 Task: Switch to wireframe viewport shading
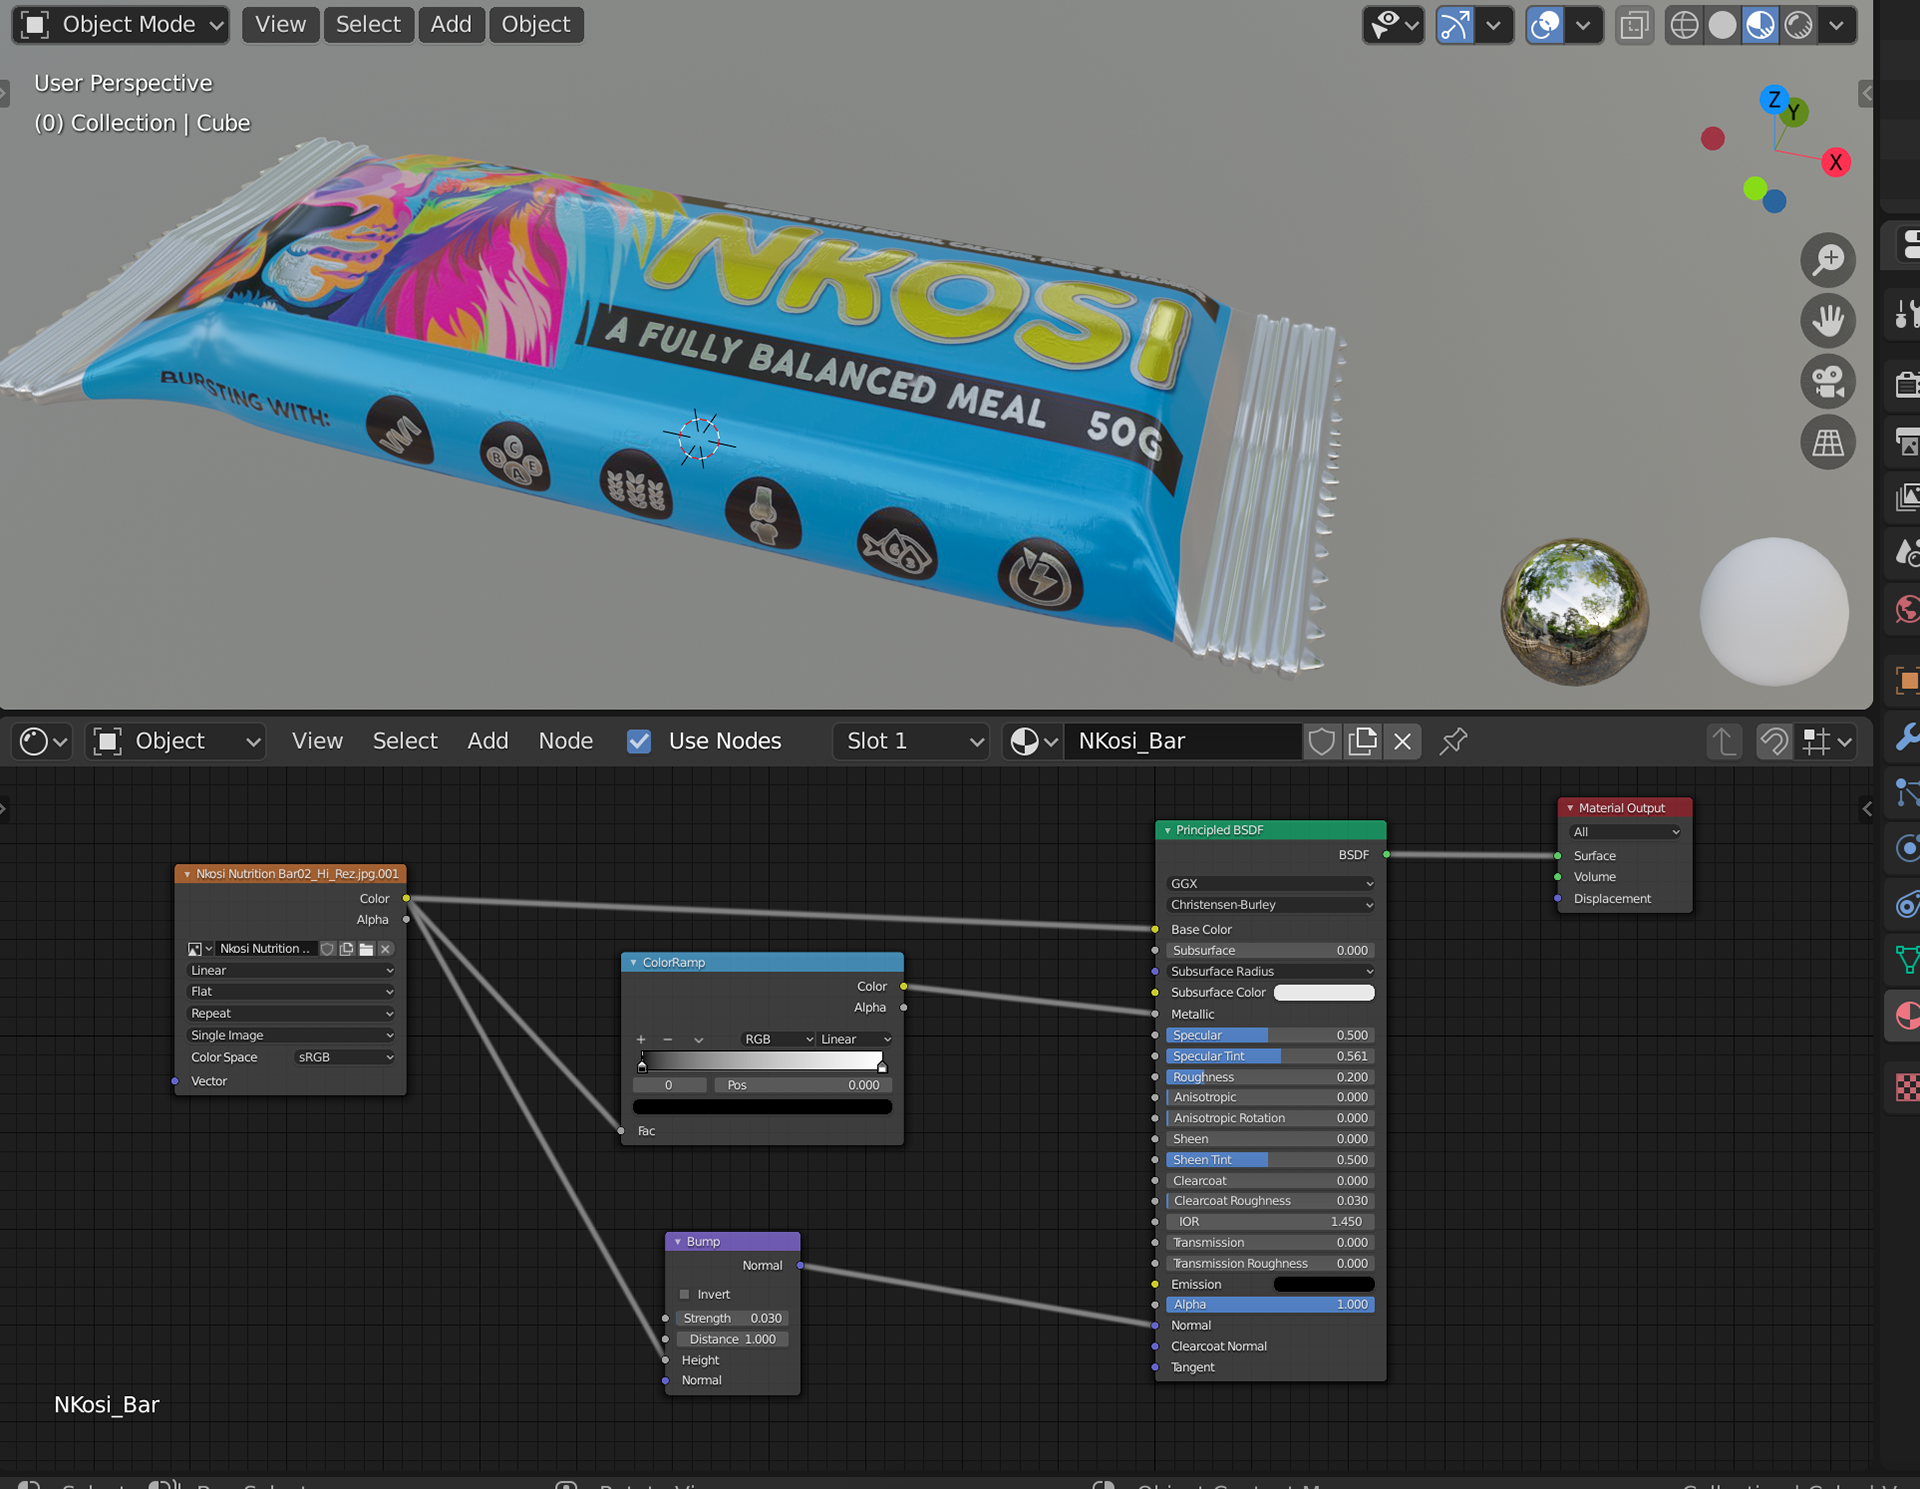point(1684,25)
